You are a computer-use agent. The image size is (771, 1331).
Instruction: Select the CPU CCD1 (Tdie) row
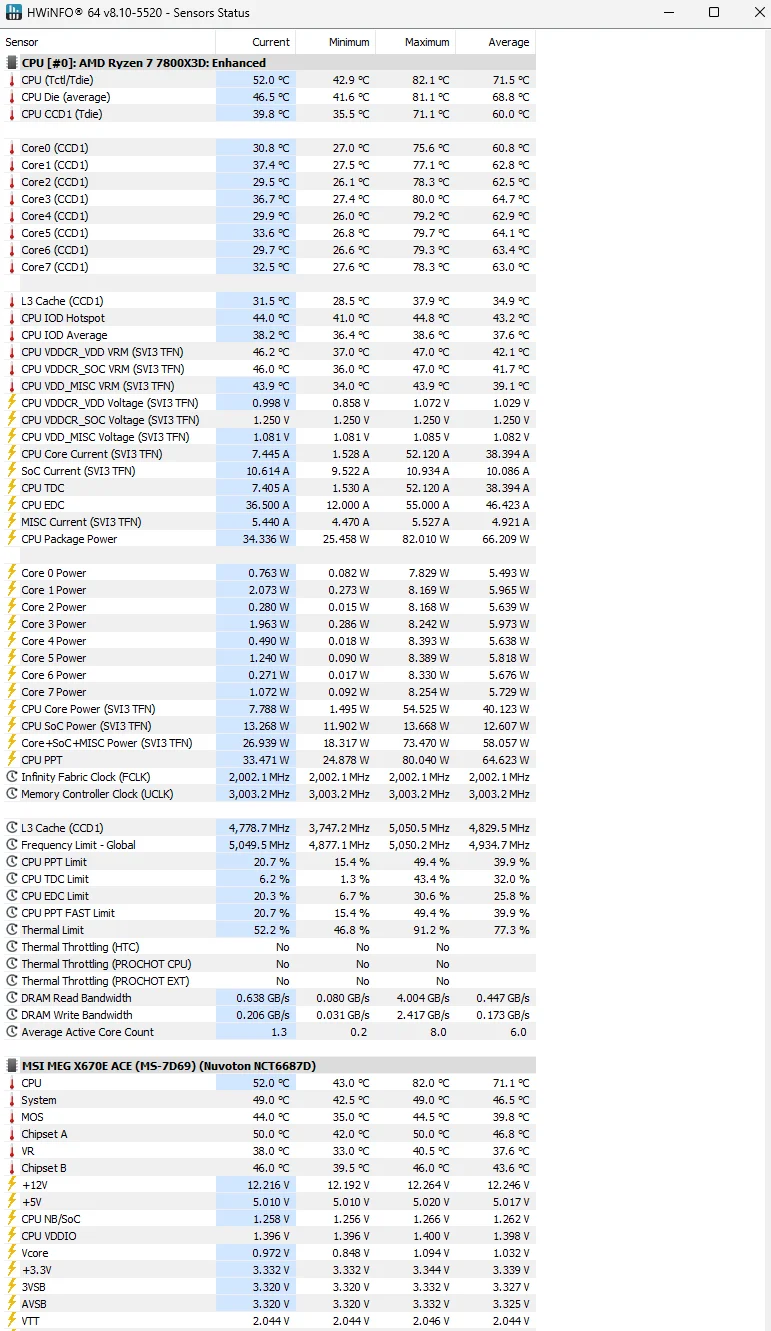(268, 114)
